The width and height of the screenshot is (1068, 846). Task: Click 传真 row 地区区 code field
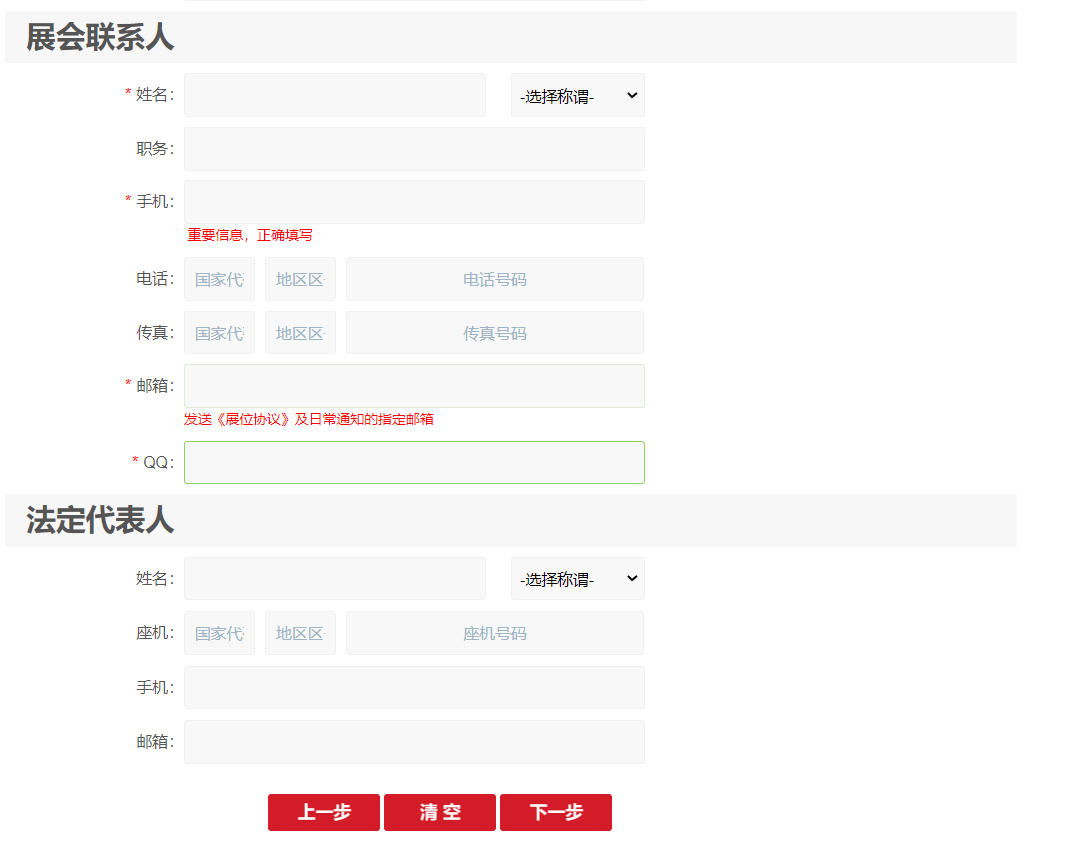pos(300,333)
